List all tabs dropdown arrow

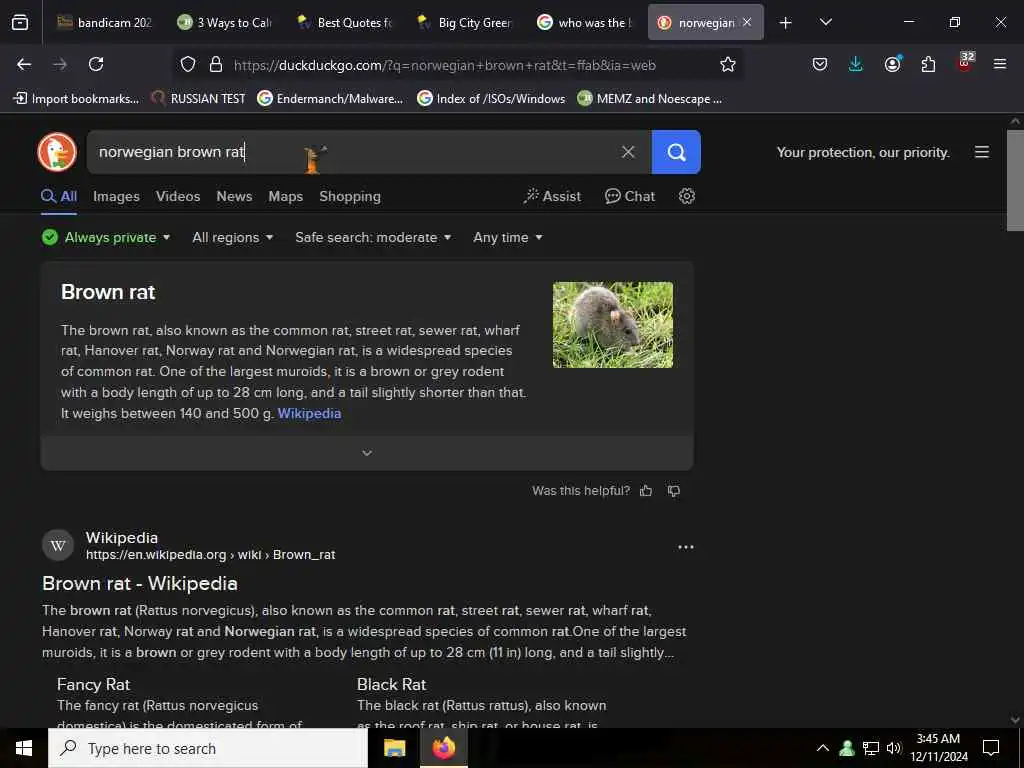pyautogui.click(x=825, y=23)
